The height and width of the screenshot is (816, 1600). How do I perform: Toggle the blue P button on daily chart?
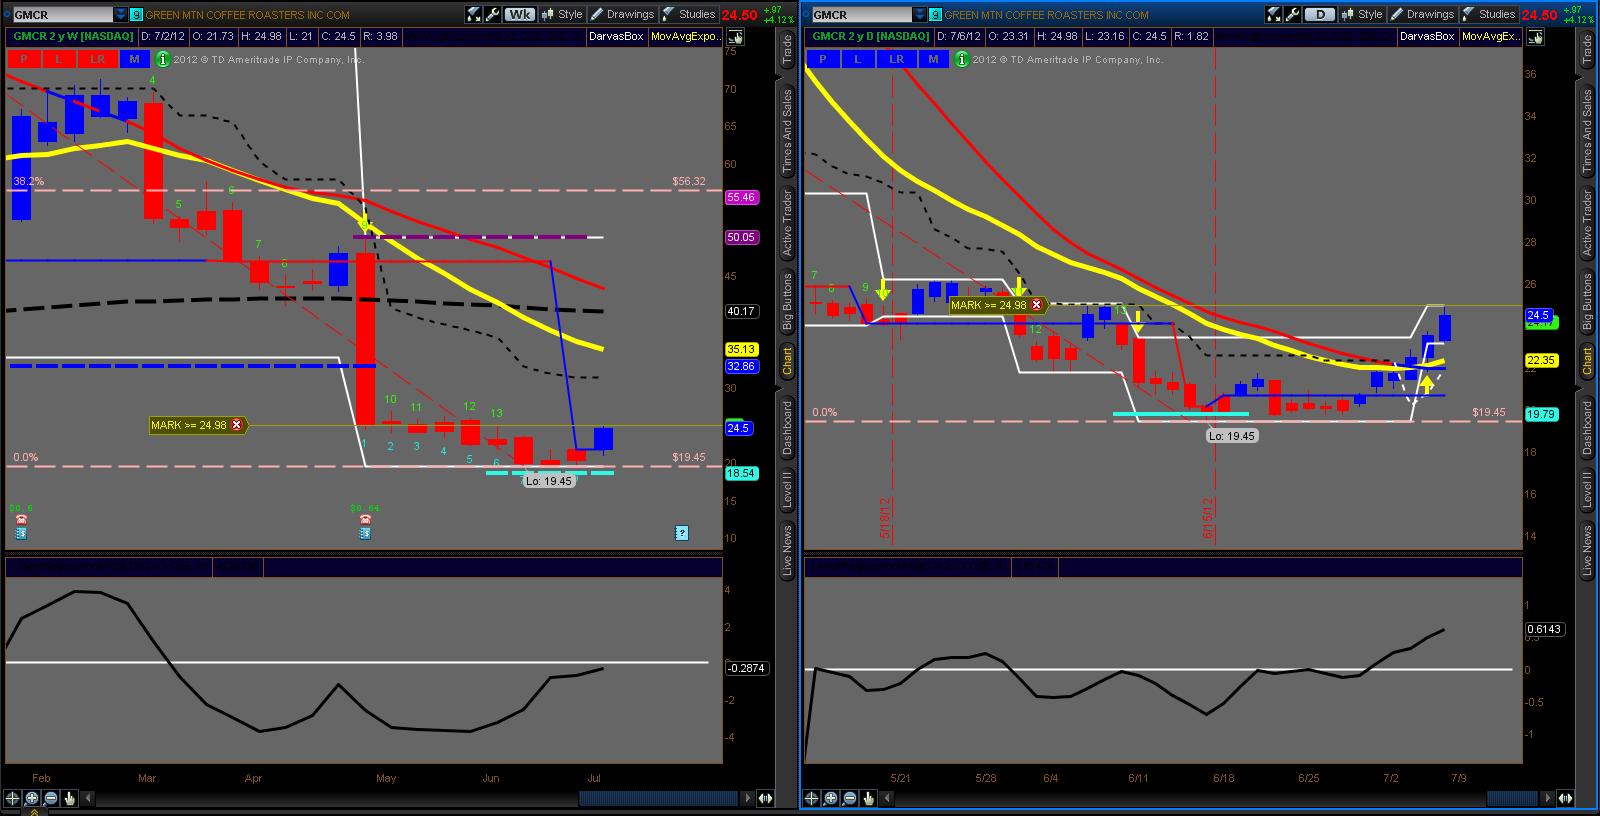point(823,59)
